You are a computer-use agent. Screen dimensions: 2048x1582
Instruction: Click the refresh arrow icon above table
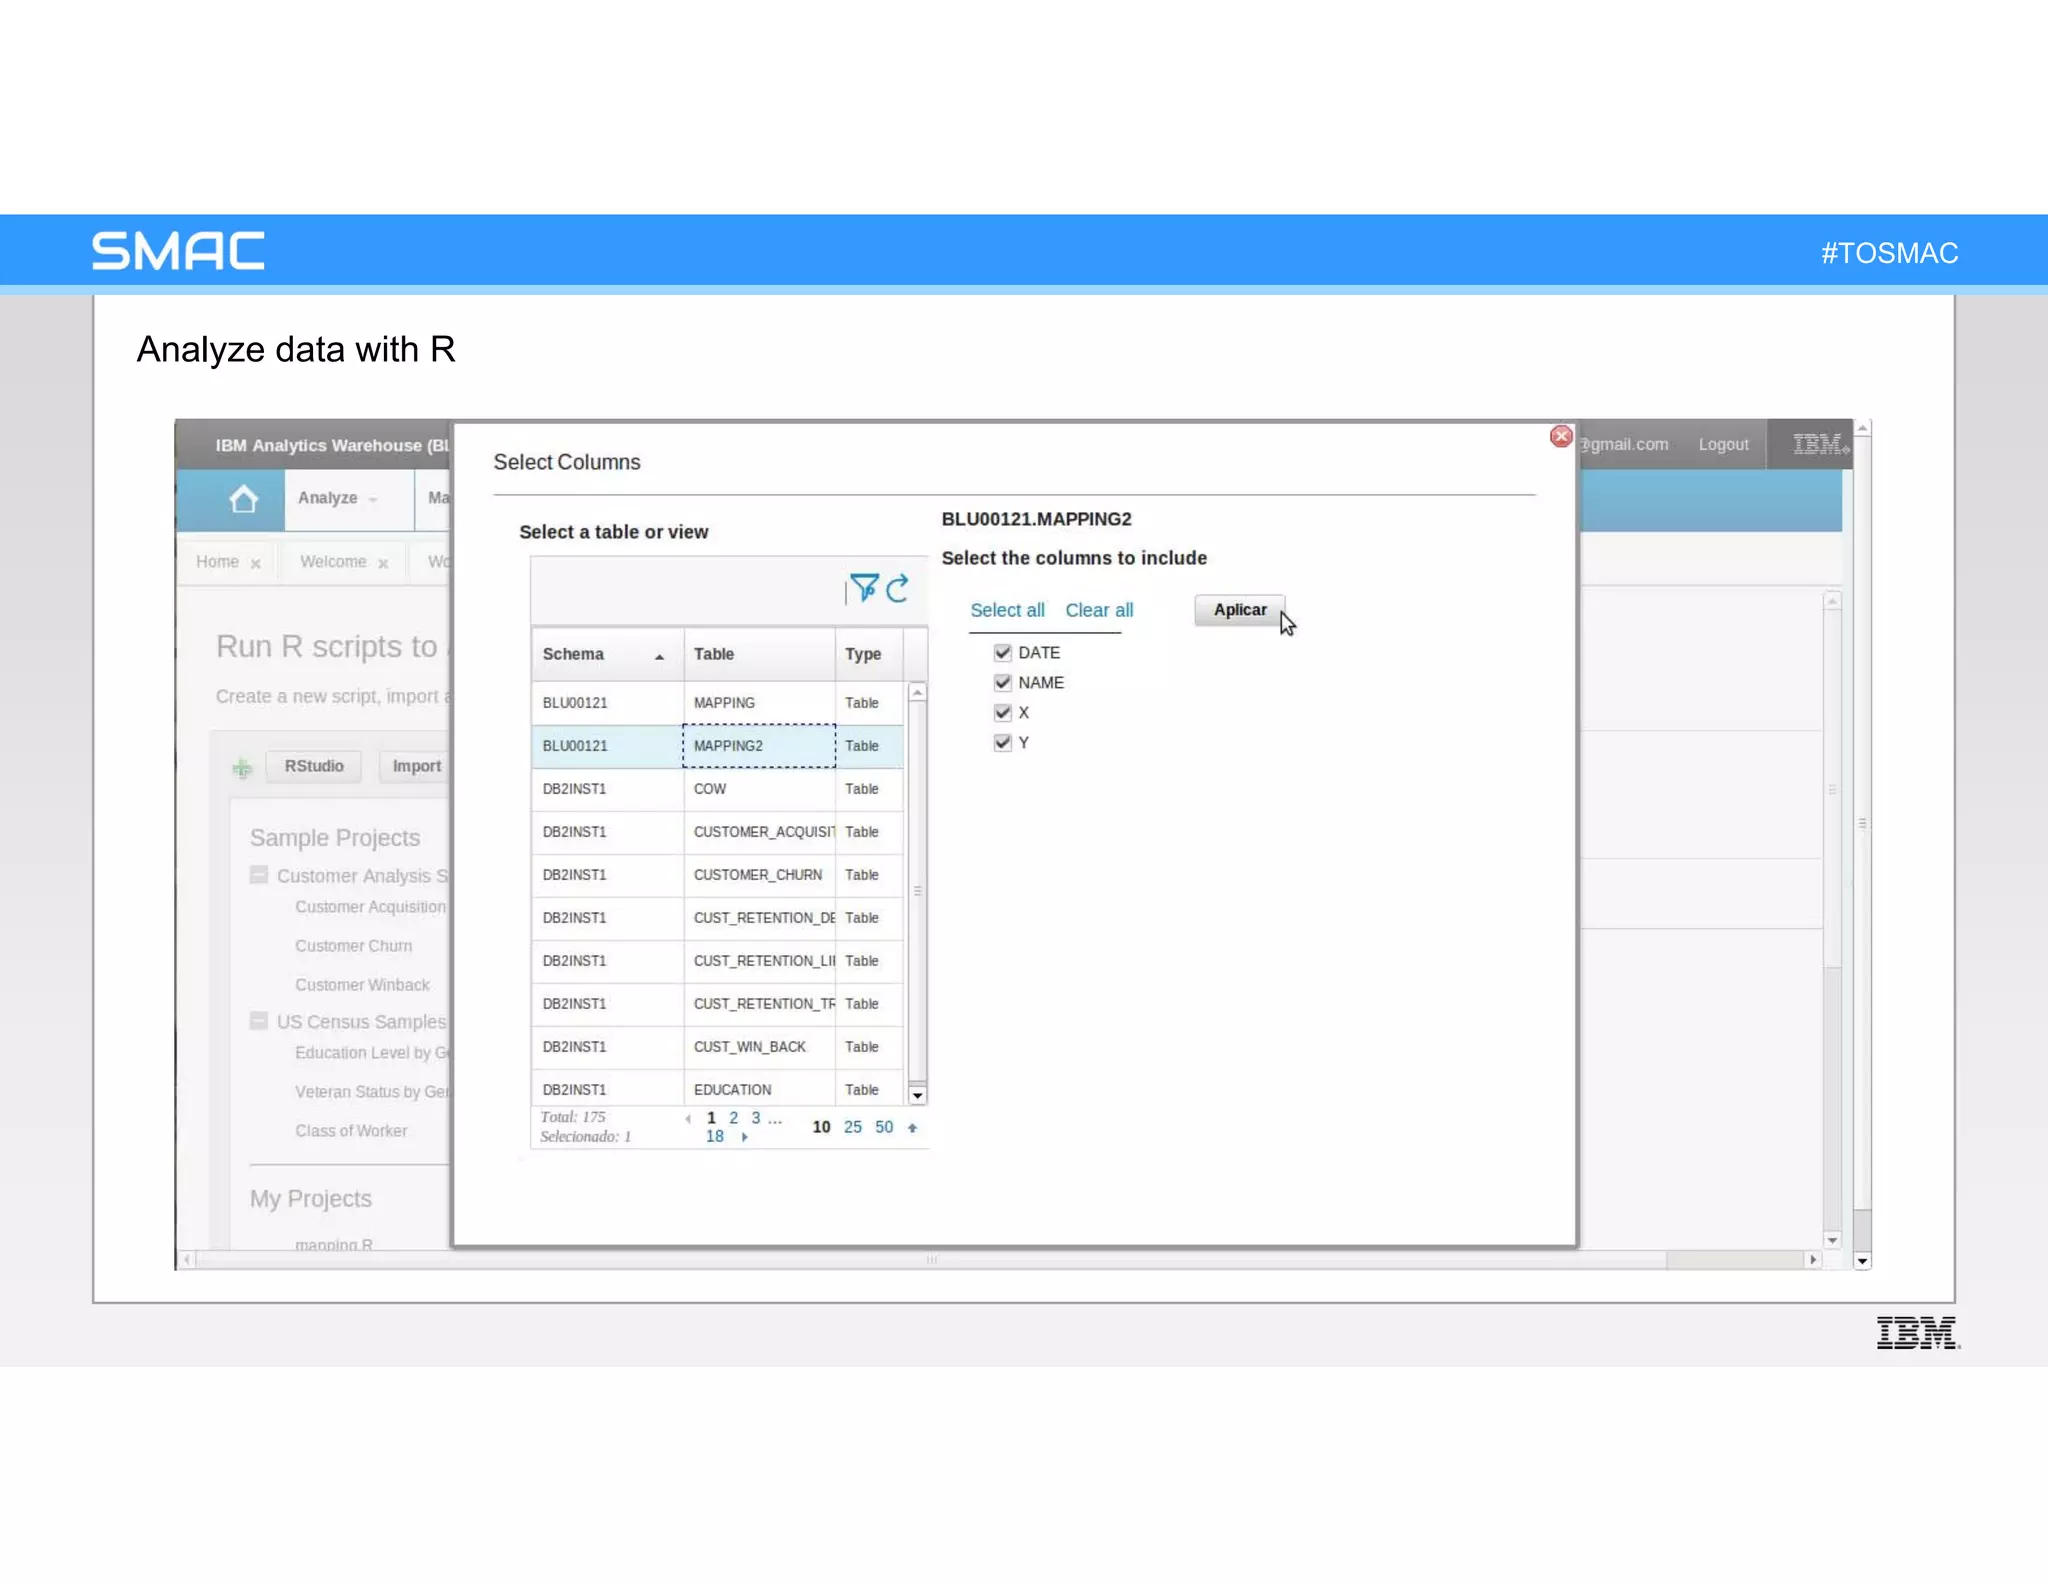[898, 588]
